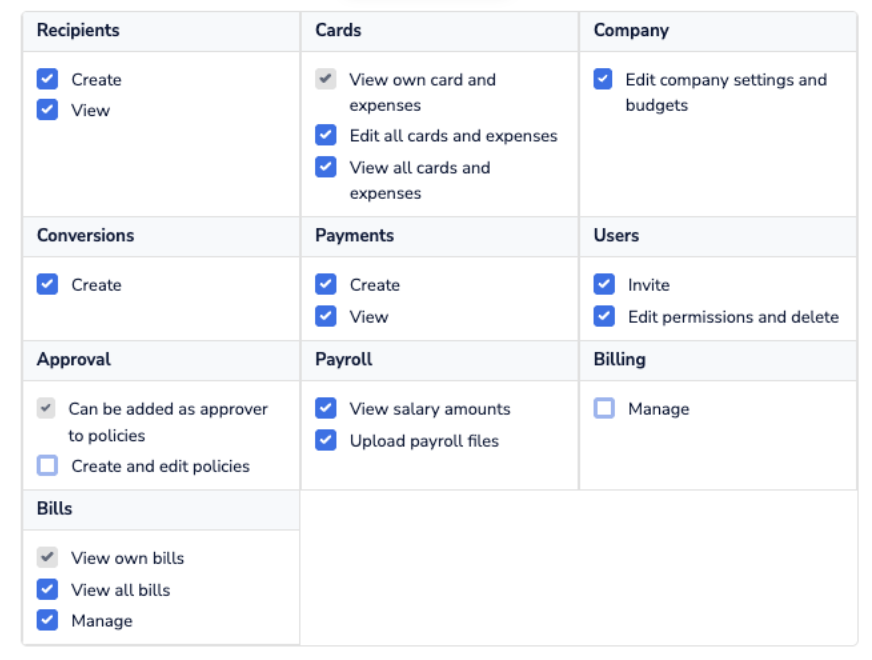This screenshot has height=660, width=872.
Task: Uncheck View under Recipients
Action: (x=47, y=110)
